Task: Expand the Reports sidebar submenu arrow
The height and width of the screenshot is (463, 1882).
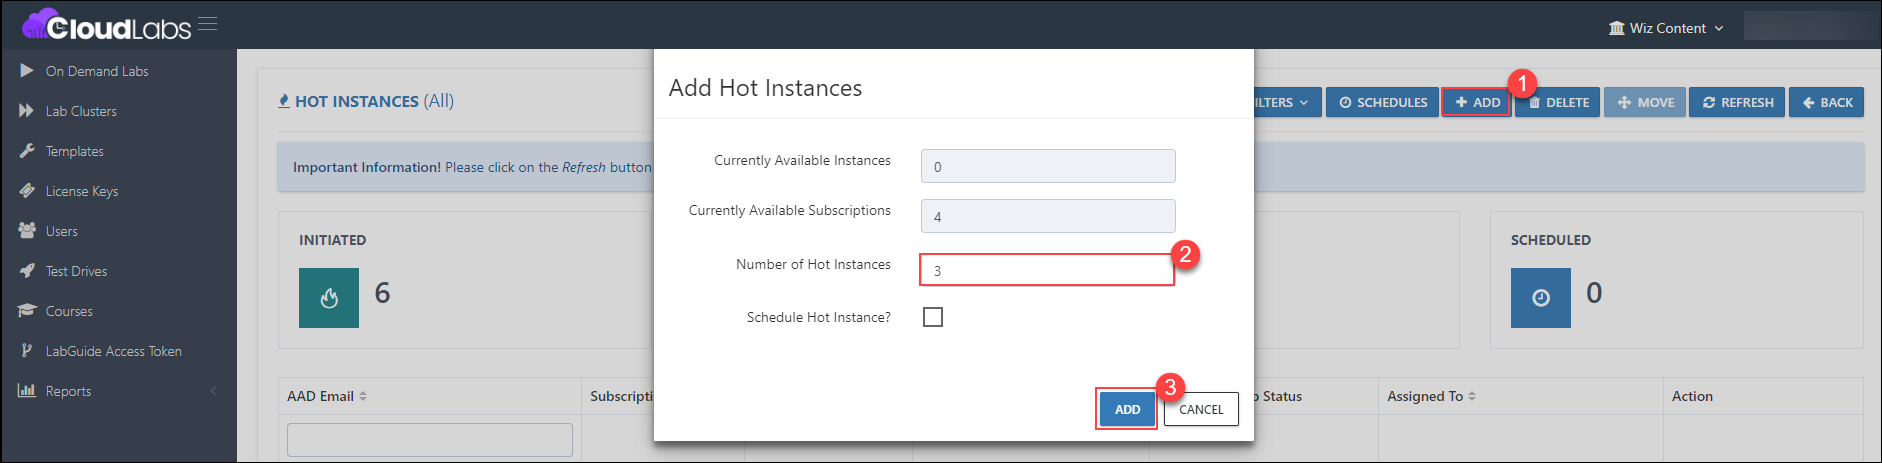Action: point(213,391)
